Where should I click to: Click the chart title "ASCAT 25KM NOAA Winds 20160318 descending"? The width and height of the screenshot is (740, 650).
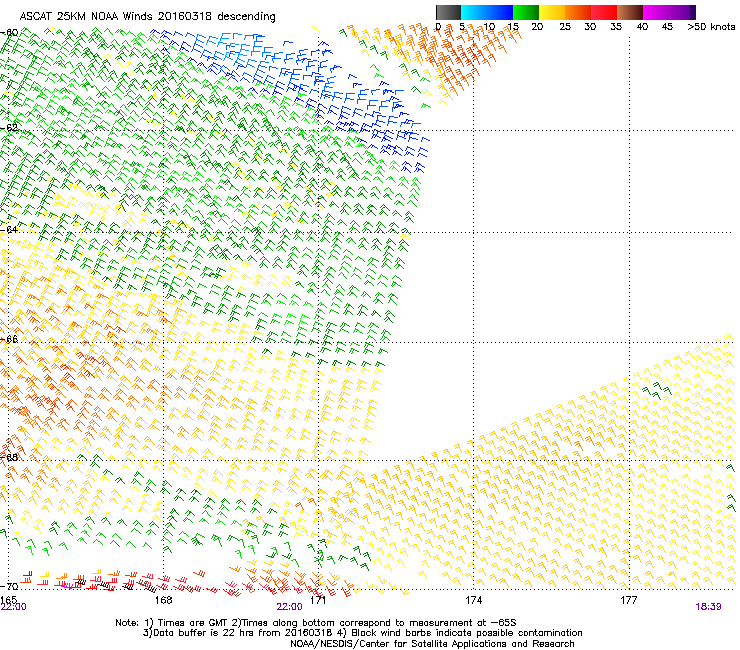pyautogui.click(x=147, y=17)
